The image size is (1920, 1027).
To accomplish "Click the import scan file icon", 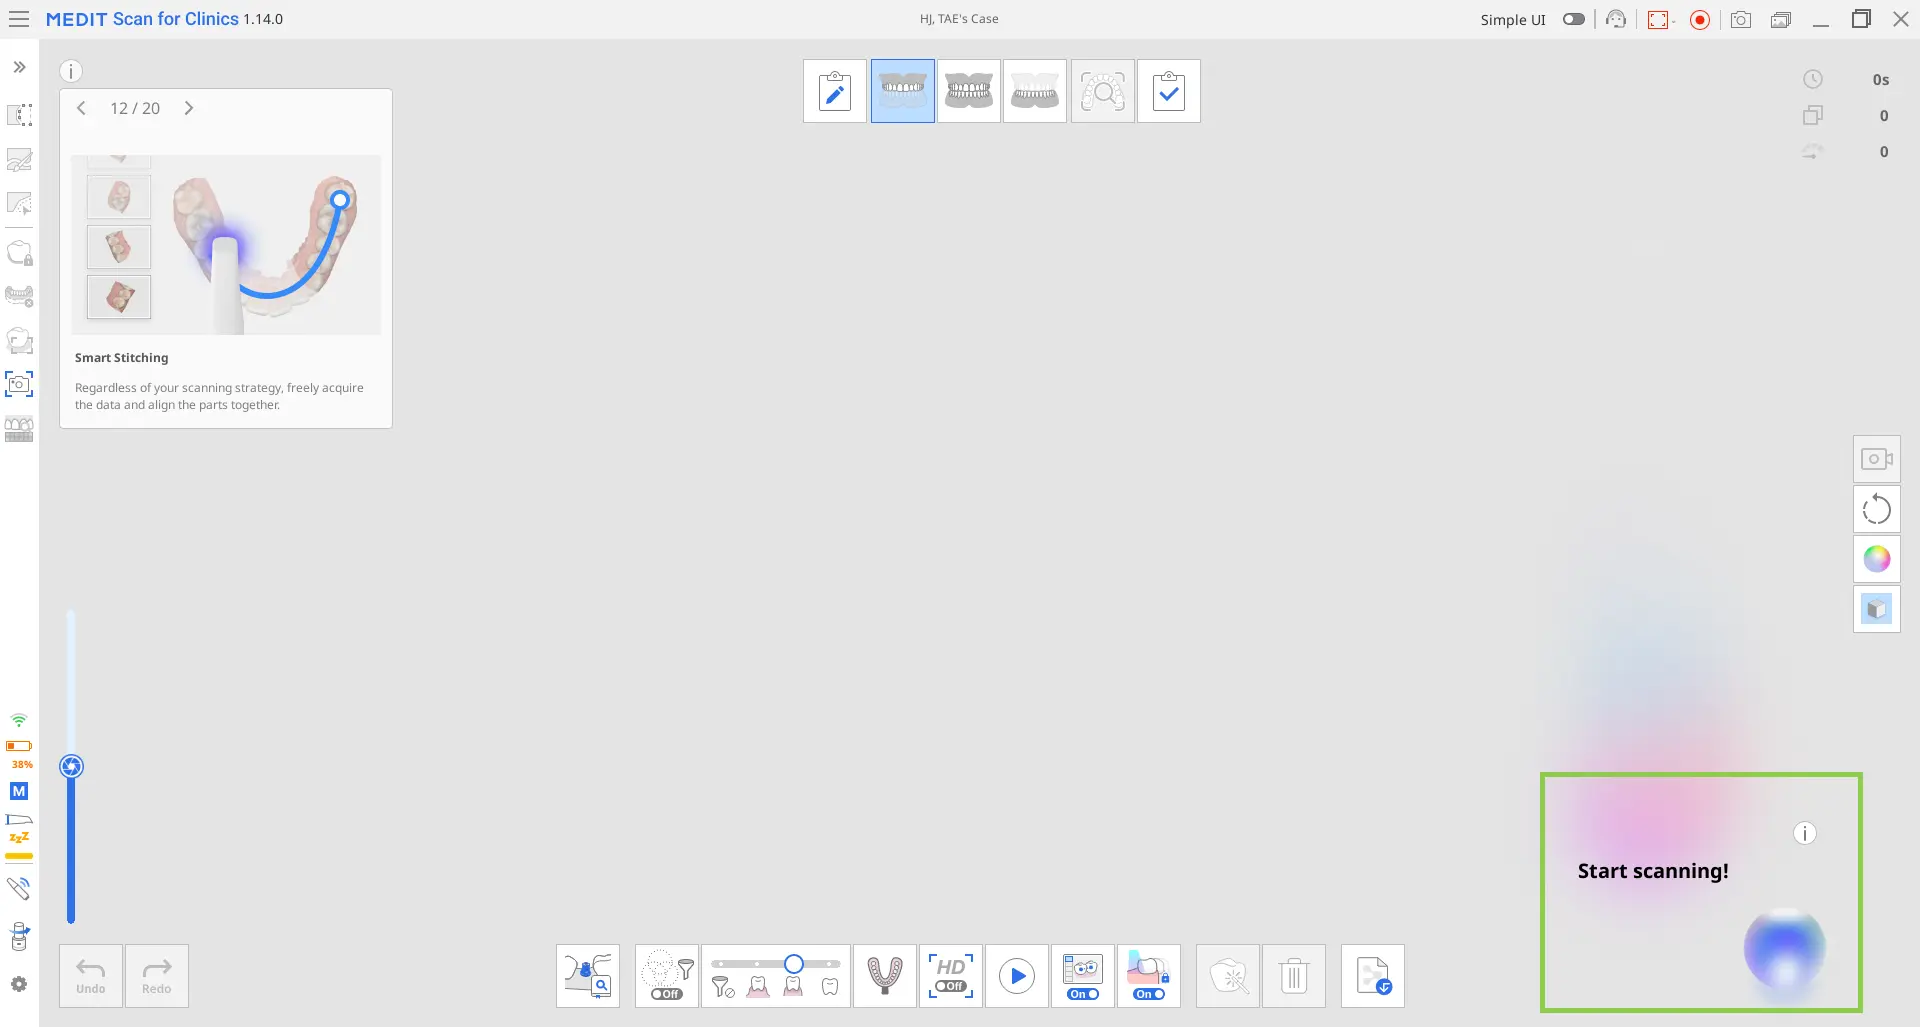I will point(1373,976).
